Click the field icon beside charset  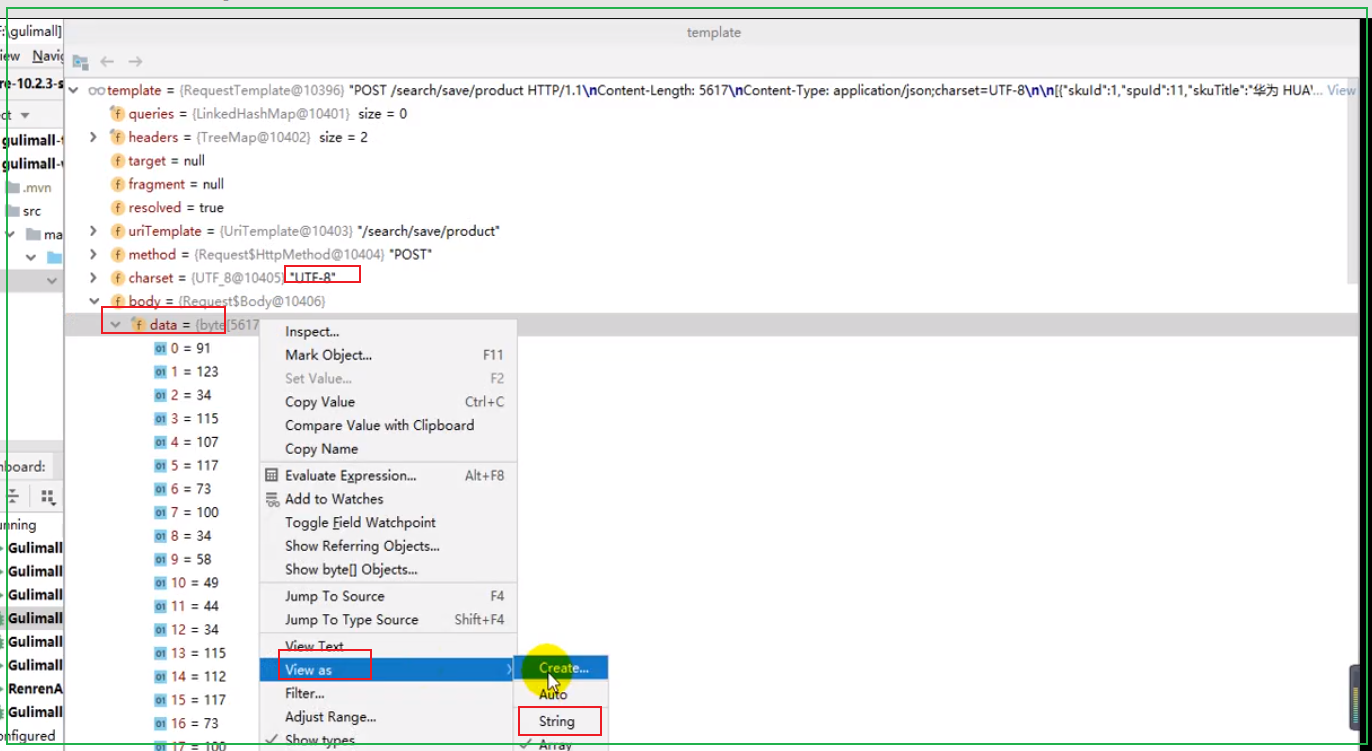tap(117, 278)
